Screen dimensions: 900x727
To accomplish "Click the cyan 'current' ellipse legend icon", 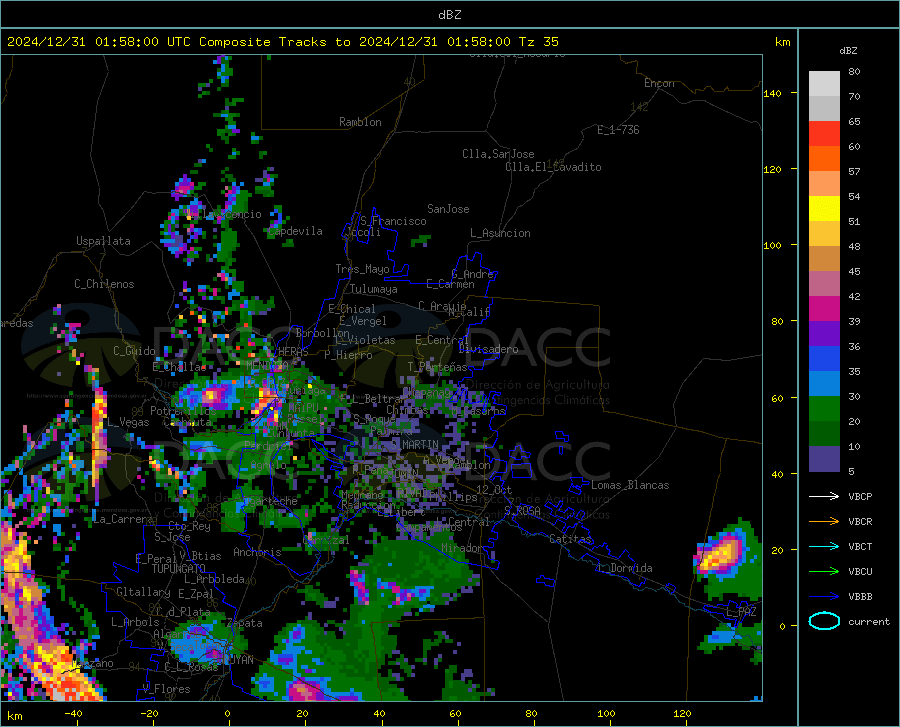I will point(824,621).
